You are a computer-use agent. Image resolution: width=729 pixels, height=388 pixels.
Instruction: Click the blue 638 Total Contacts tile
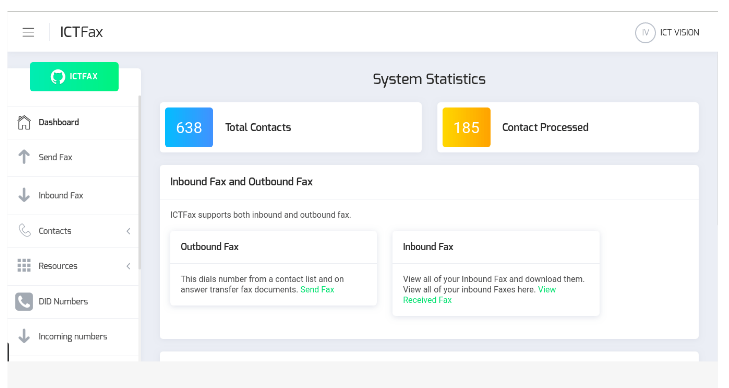pyautogui.click(x=189, y=127)
